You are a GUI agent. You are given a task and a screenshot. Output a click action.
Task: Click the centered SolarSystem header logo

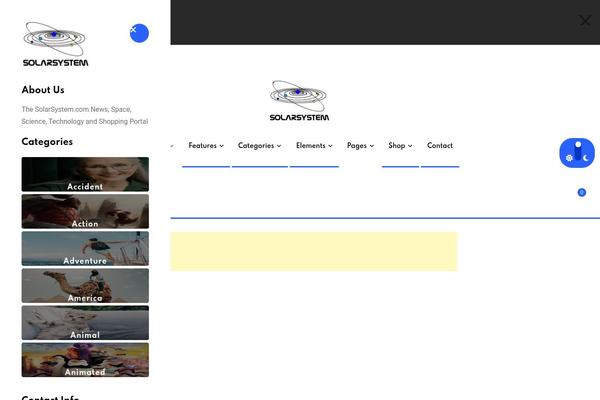(299, 101)
